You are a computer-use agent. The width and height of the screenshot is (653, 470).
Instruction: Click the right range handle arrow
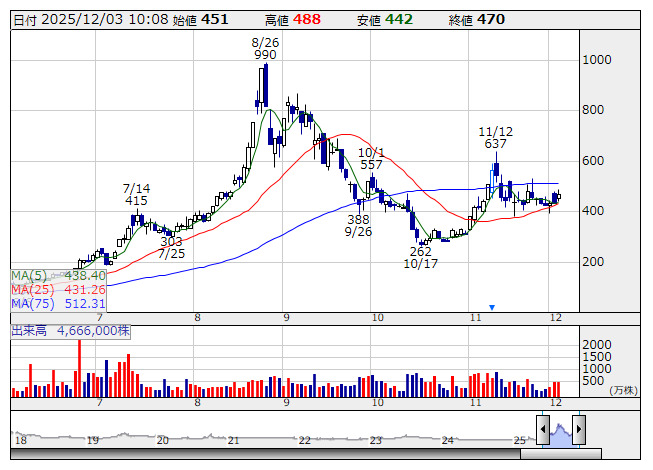(577, 430)
